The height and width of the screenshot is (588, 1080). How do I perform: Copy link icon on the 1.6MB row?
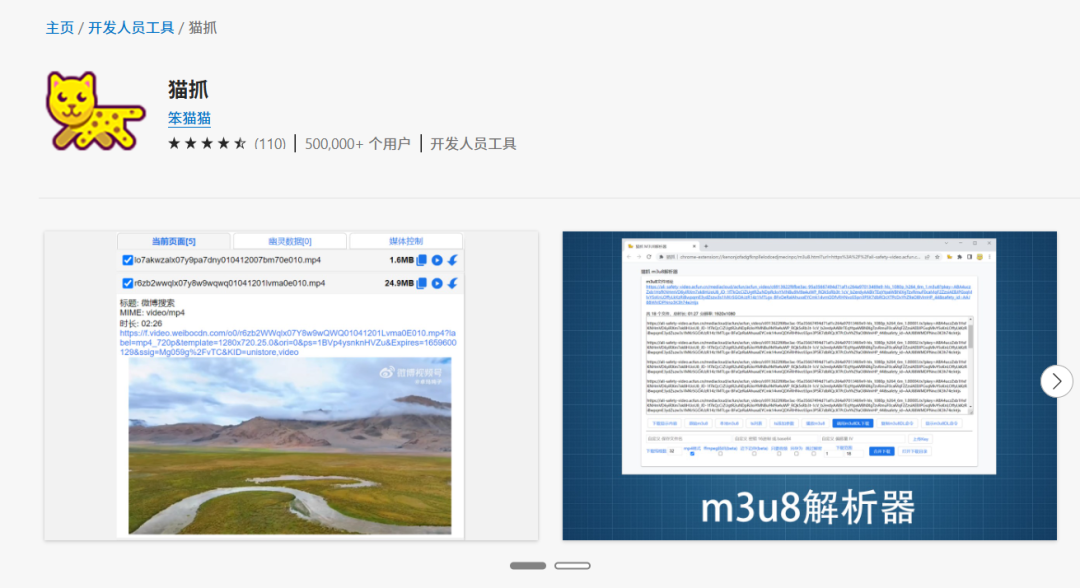422,260
